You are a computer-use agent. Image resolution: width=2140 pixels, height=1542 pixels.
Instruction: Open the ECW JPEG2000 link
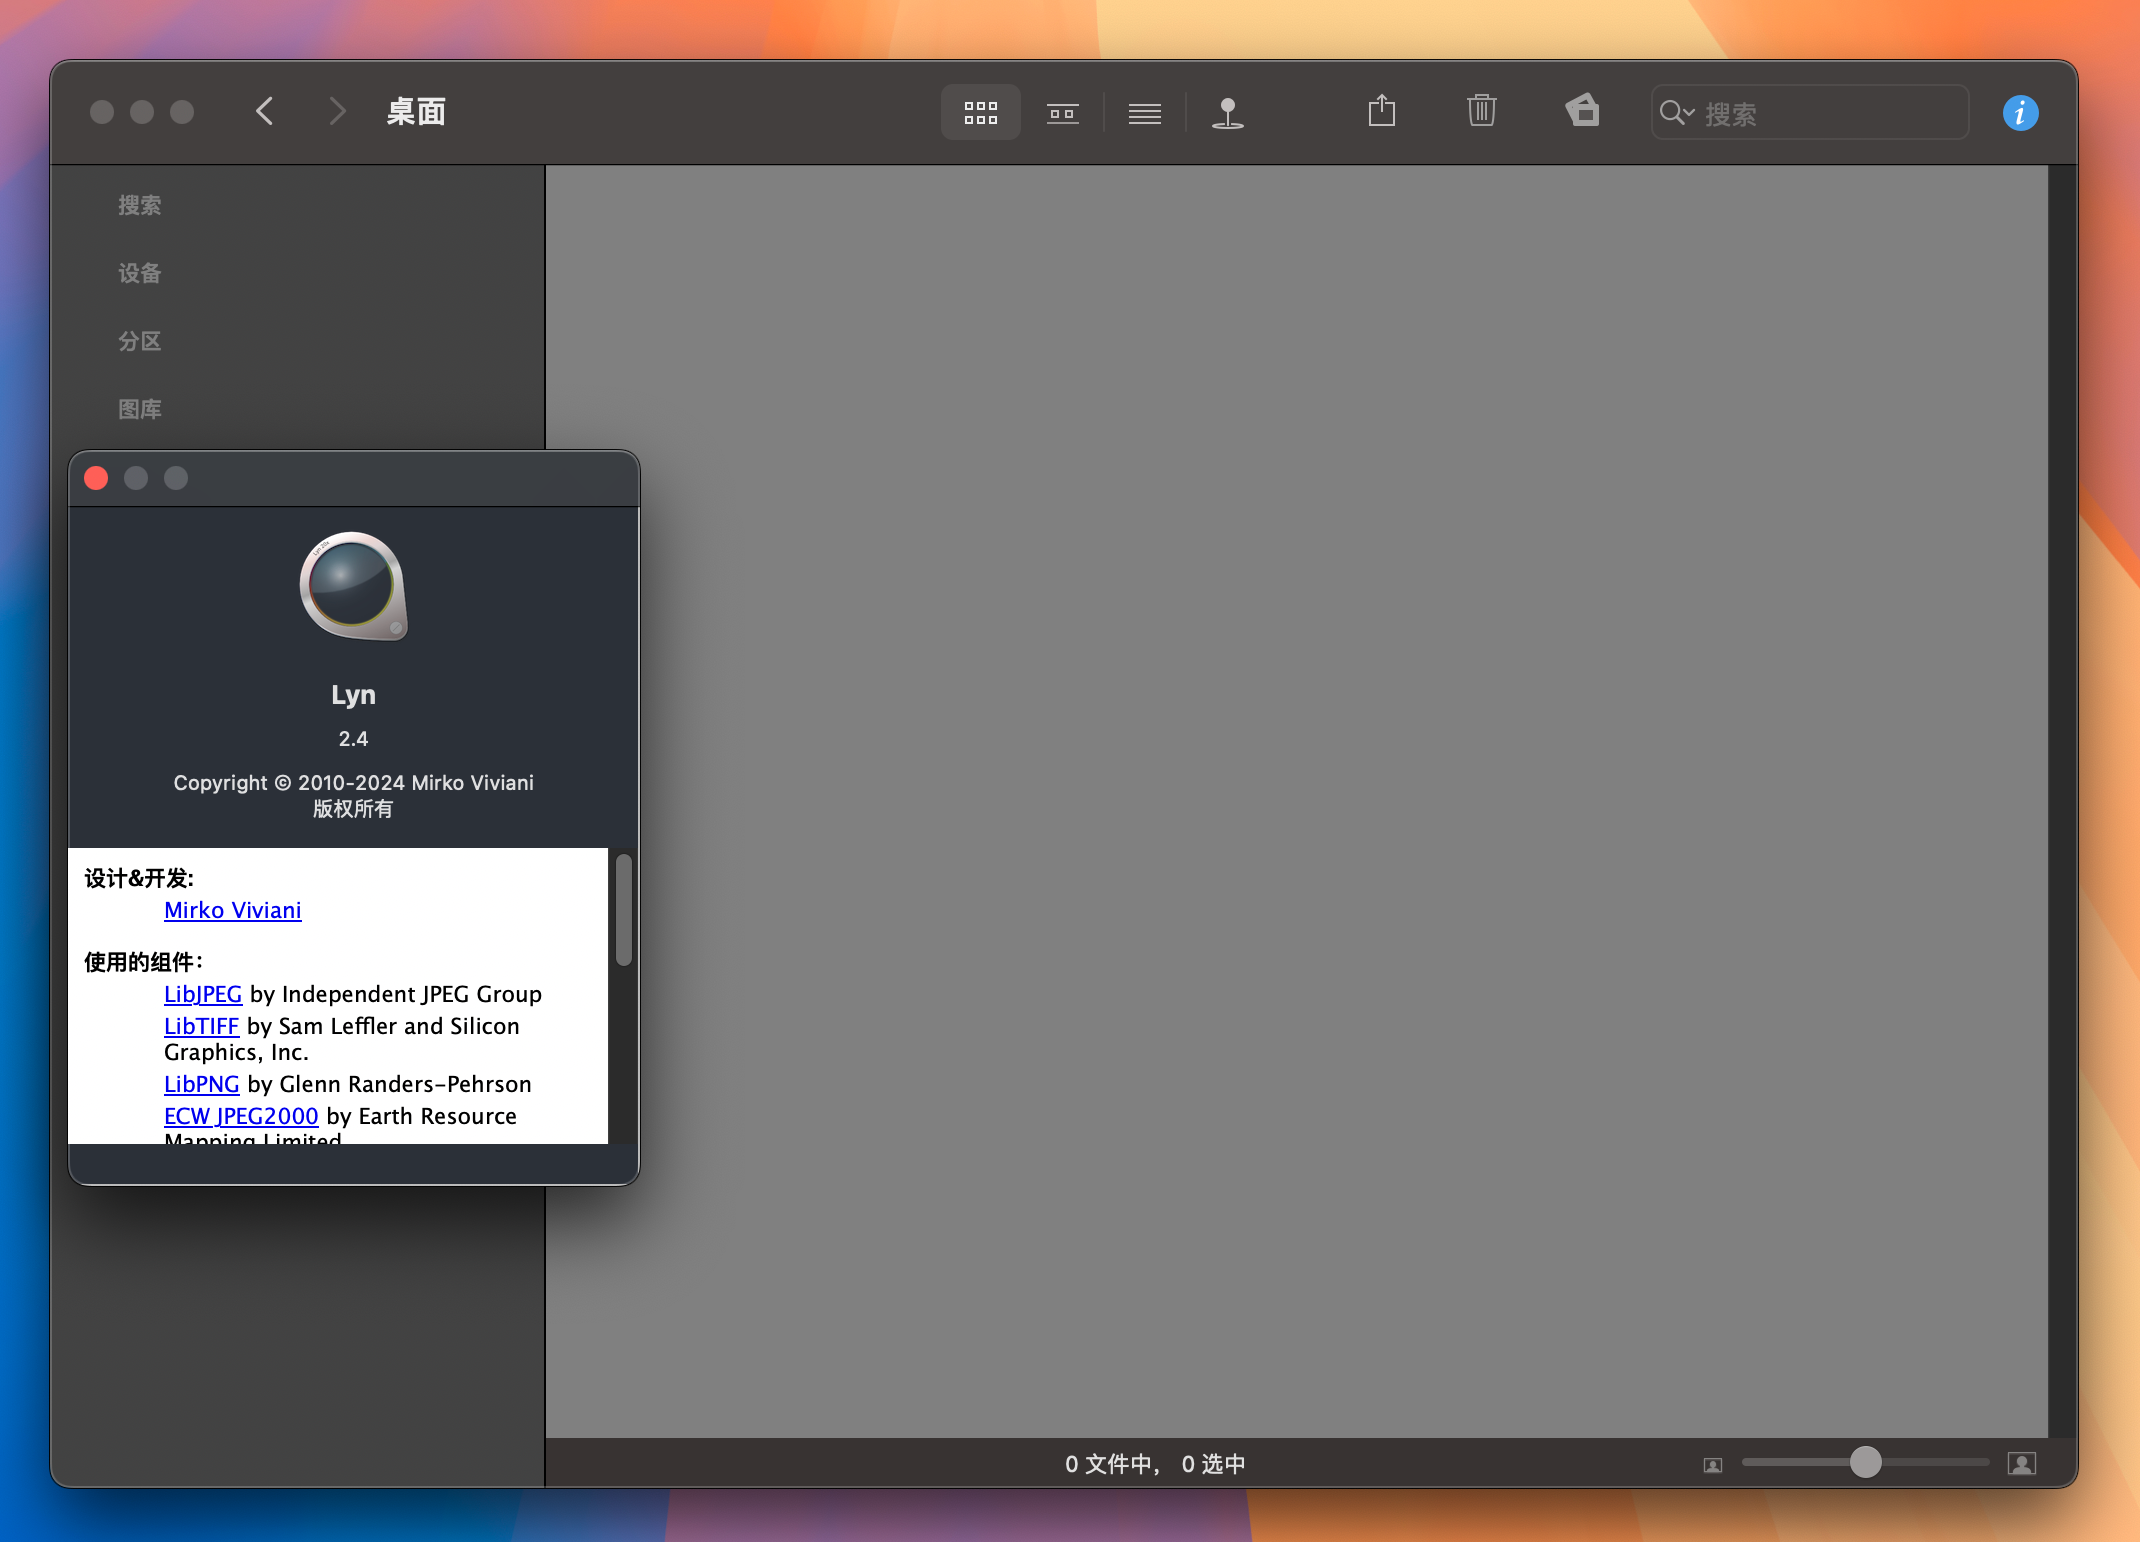pos(241,1116)
